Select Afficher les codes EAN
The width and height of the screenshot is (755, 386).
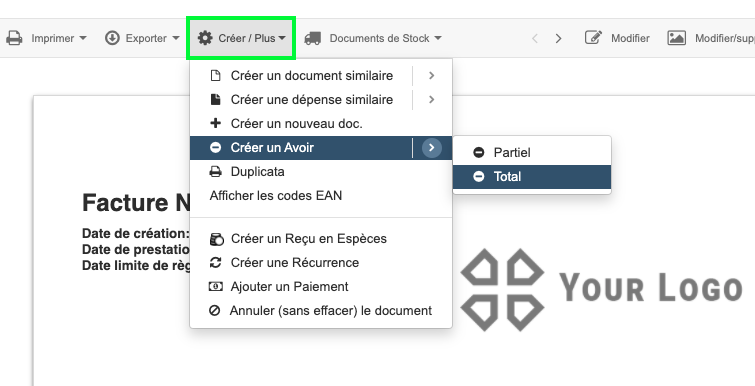coord(276,196)
